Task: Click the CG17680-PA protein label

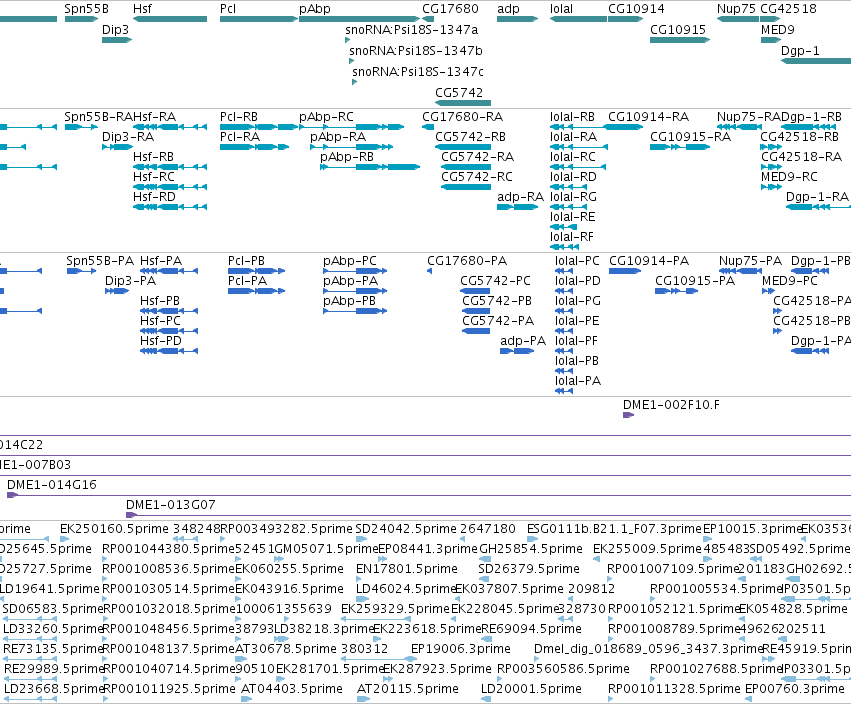Action: [467, 261]
